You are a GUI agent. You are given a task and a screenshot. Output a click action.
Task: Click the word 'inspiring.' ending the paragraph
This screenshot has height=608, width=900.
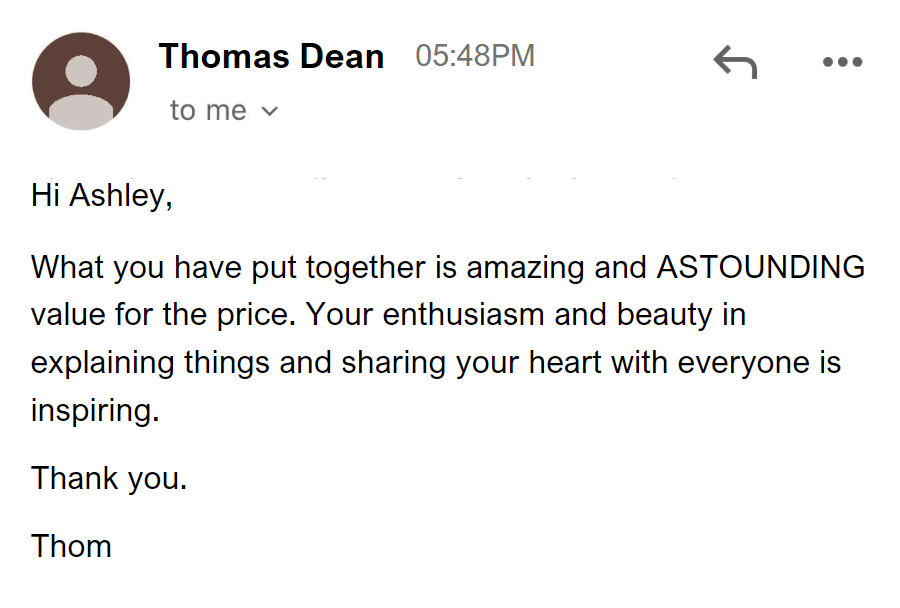pyautogui.click(x=95, y=409)
